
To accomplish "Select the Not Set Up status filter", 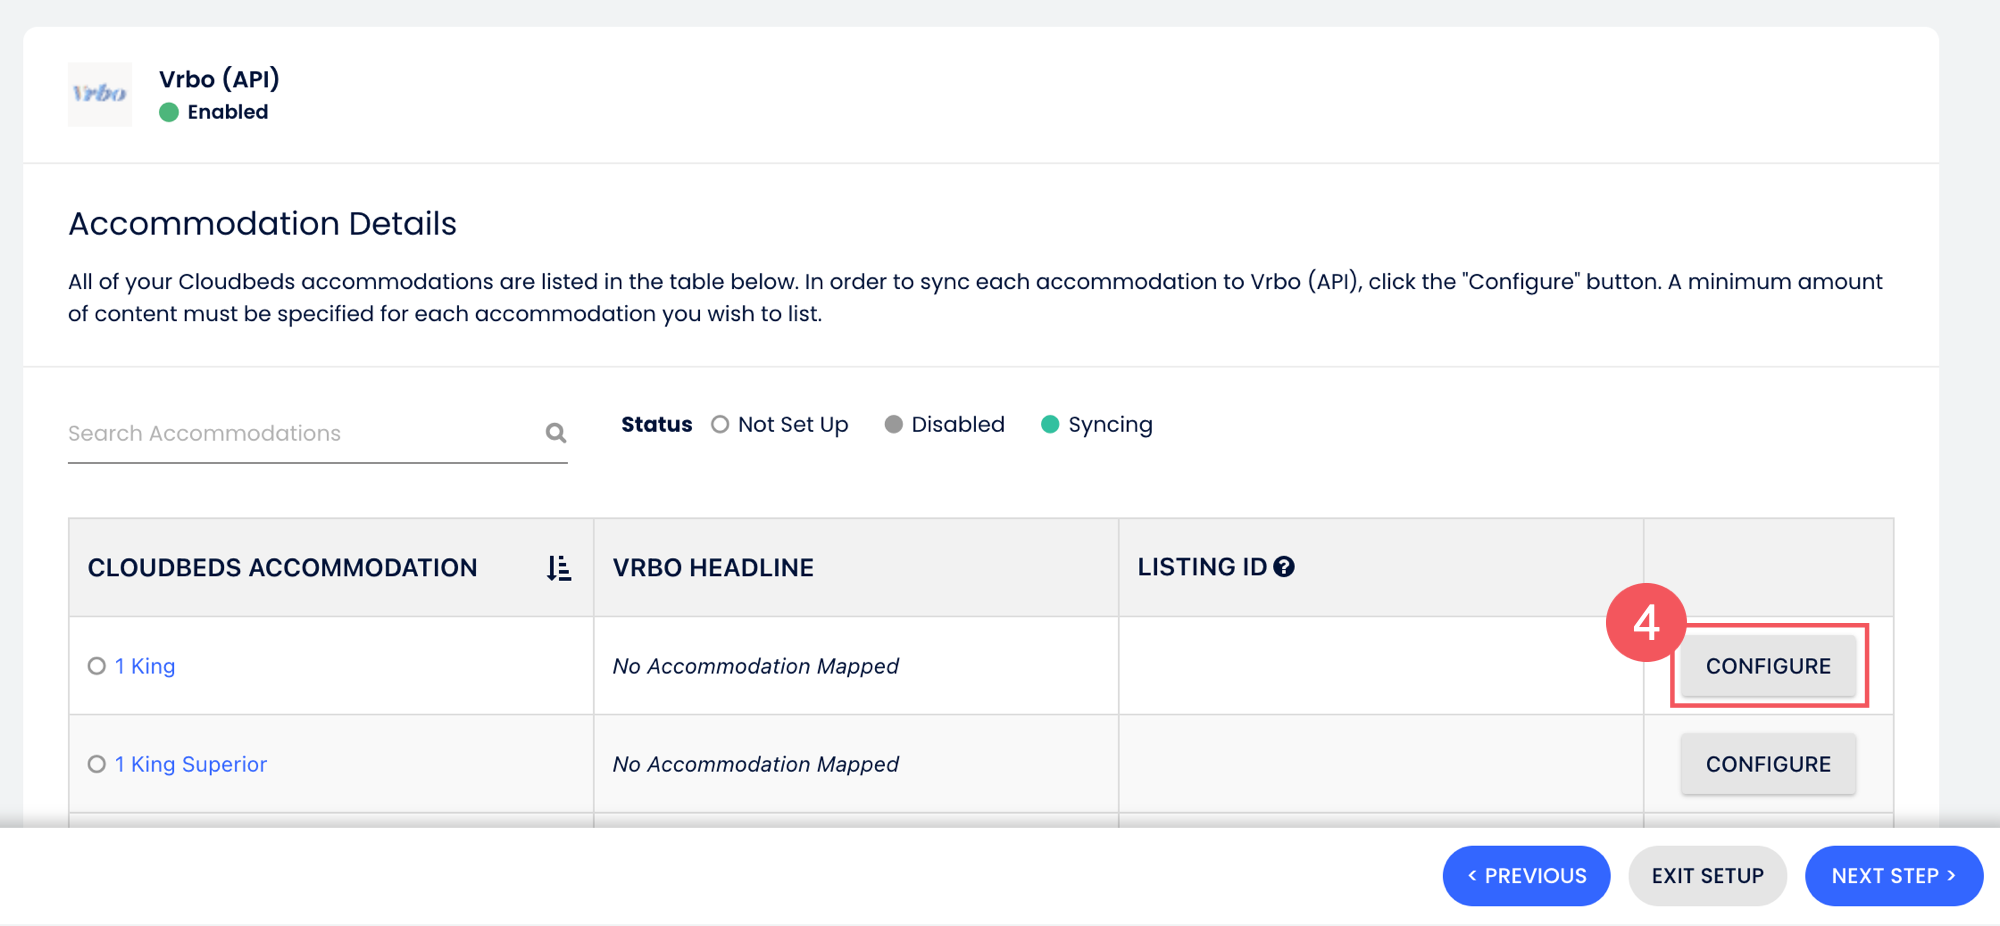I will [x=720, y=425].
